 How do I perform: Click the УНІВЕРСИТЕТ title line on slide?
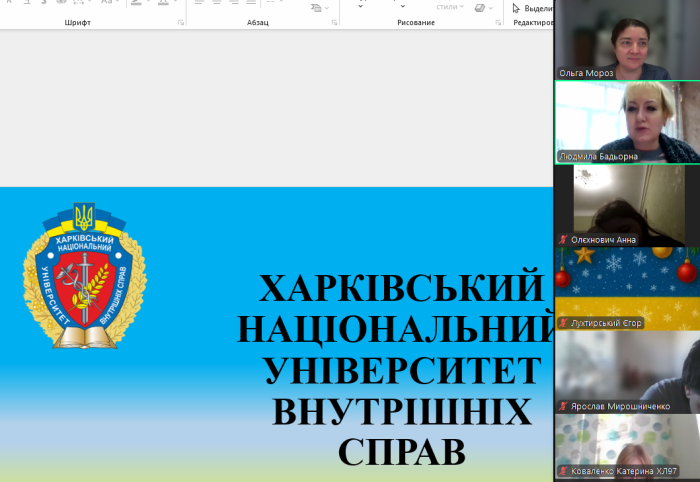402,370
